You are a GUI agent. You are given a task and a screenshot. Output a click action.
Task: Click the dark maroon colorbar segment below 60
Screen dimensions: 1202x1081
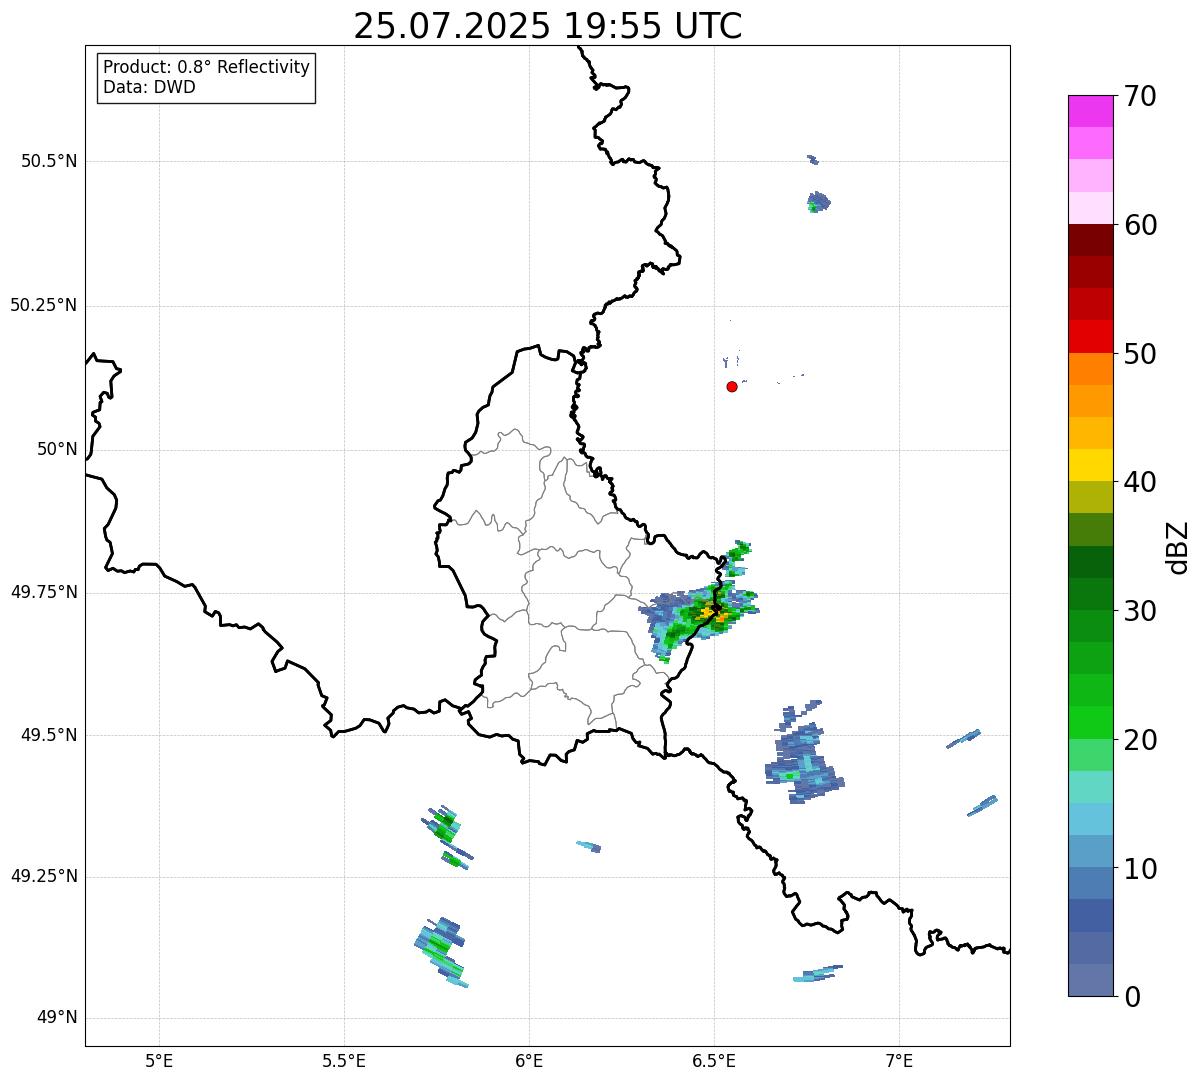(x=1090, y=240)
